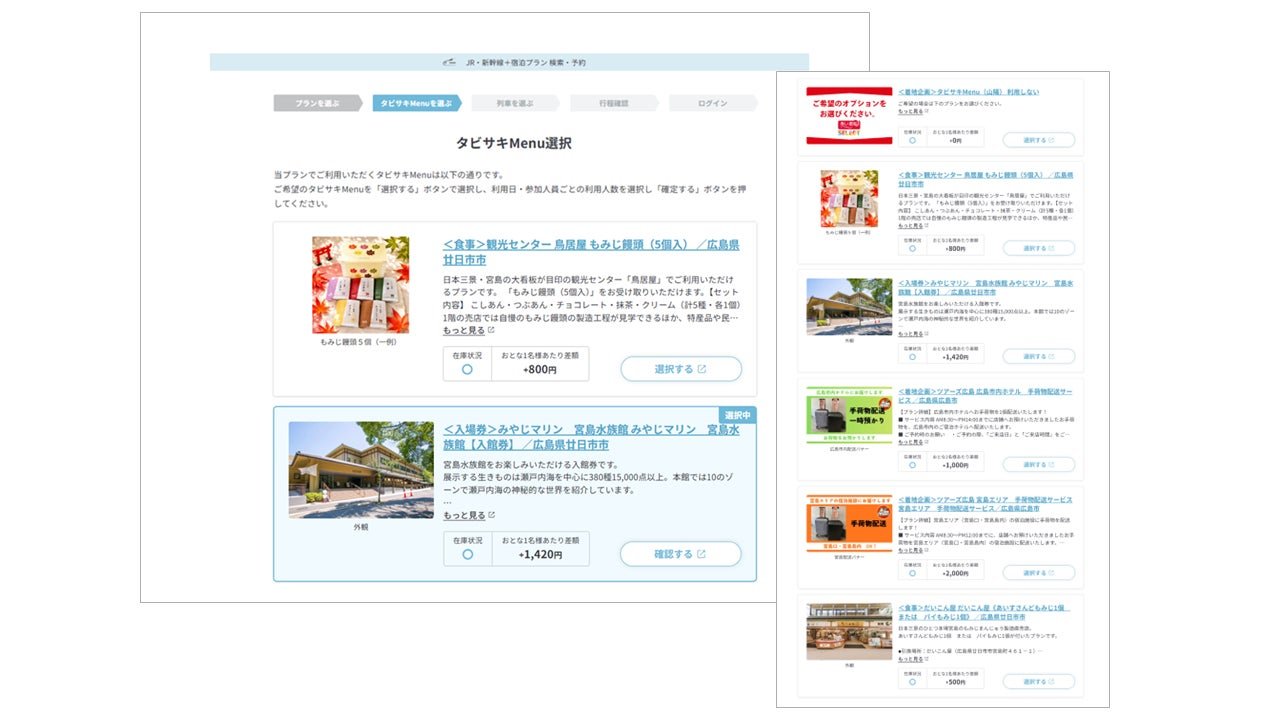The image size is (1280, 720).
Task: Click the +2,000円 price text
Action: click(955, 574)
